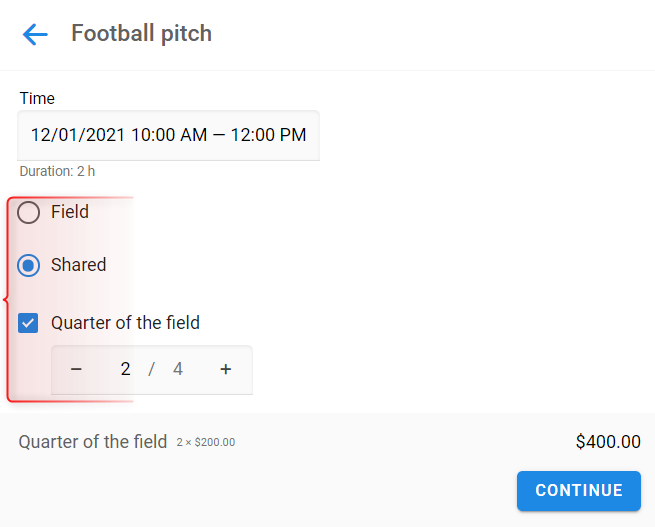Image resolution: width=655 pixels, height=527 pixels.
Task: Select the Shared radio button
Action: tap(28, 265)
